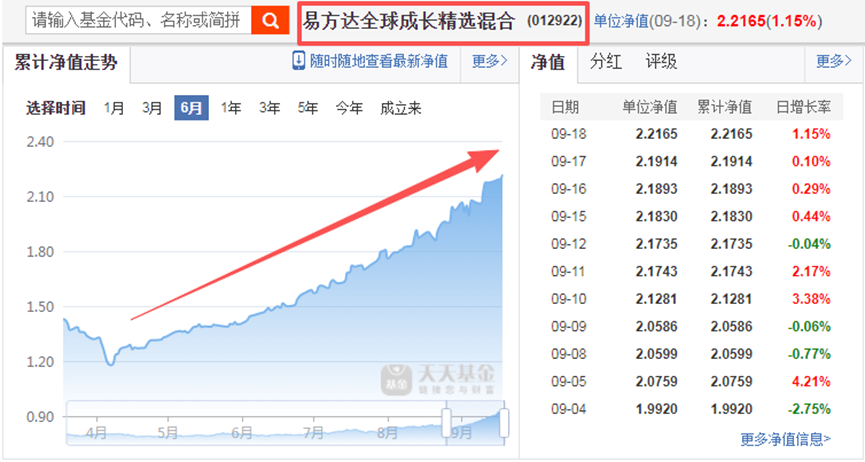The image size is (865, 462).
Task: Select the 1月 time range
Action: click(114, 108)
